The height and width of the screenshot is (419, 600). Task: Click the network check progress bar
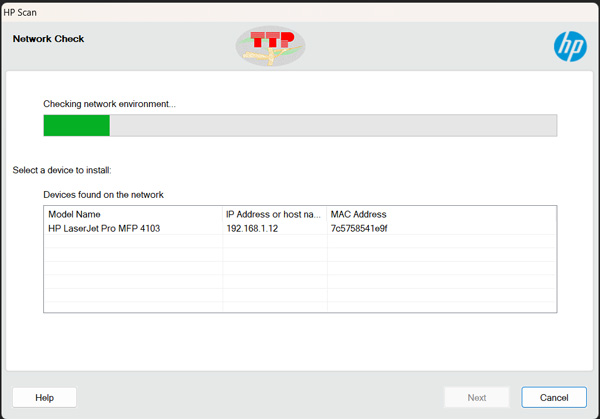click(x=300, y=125)
